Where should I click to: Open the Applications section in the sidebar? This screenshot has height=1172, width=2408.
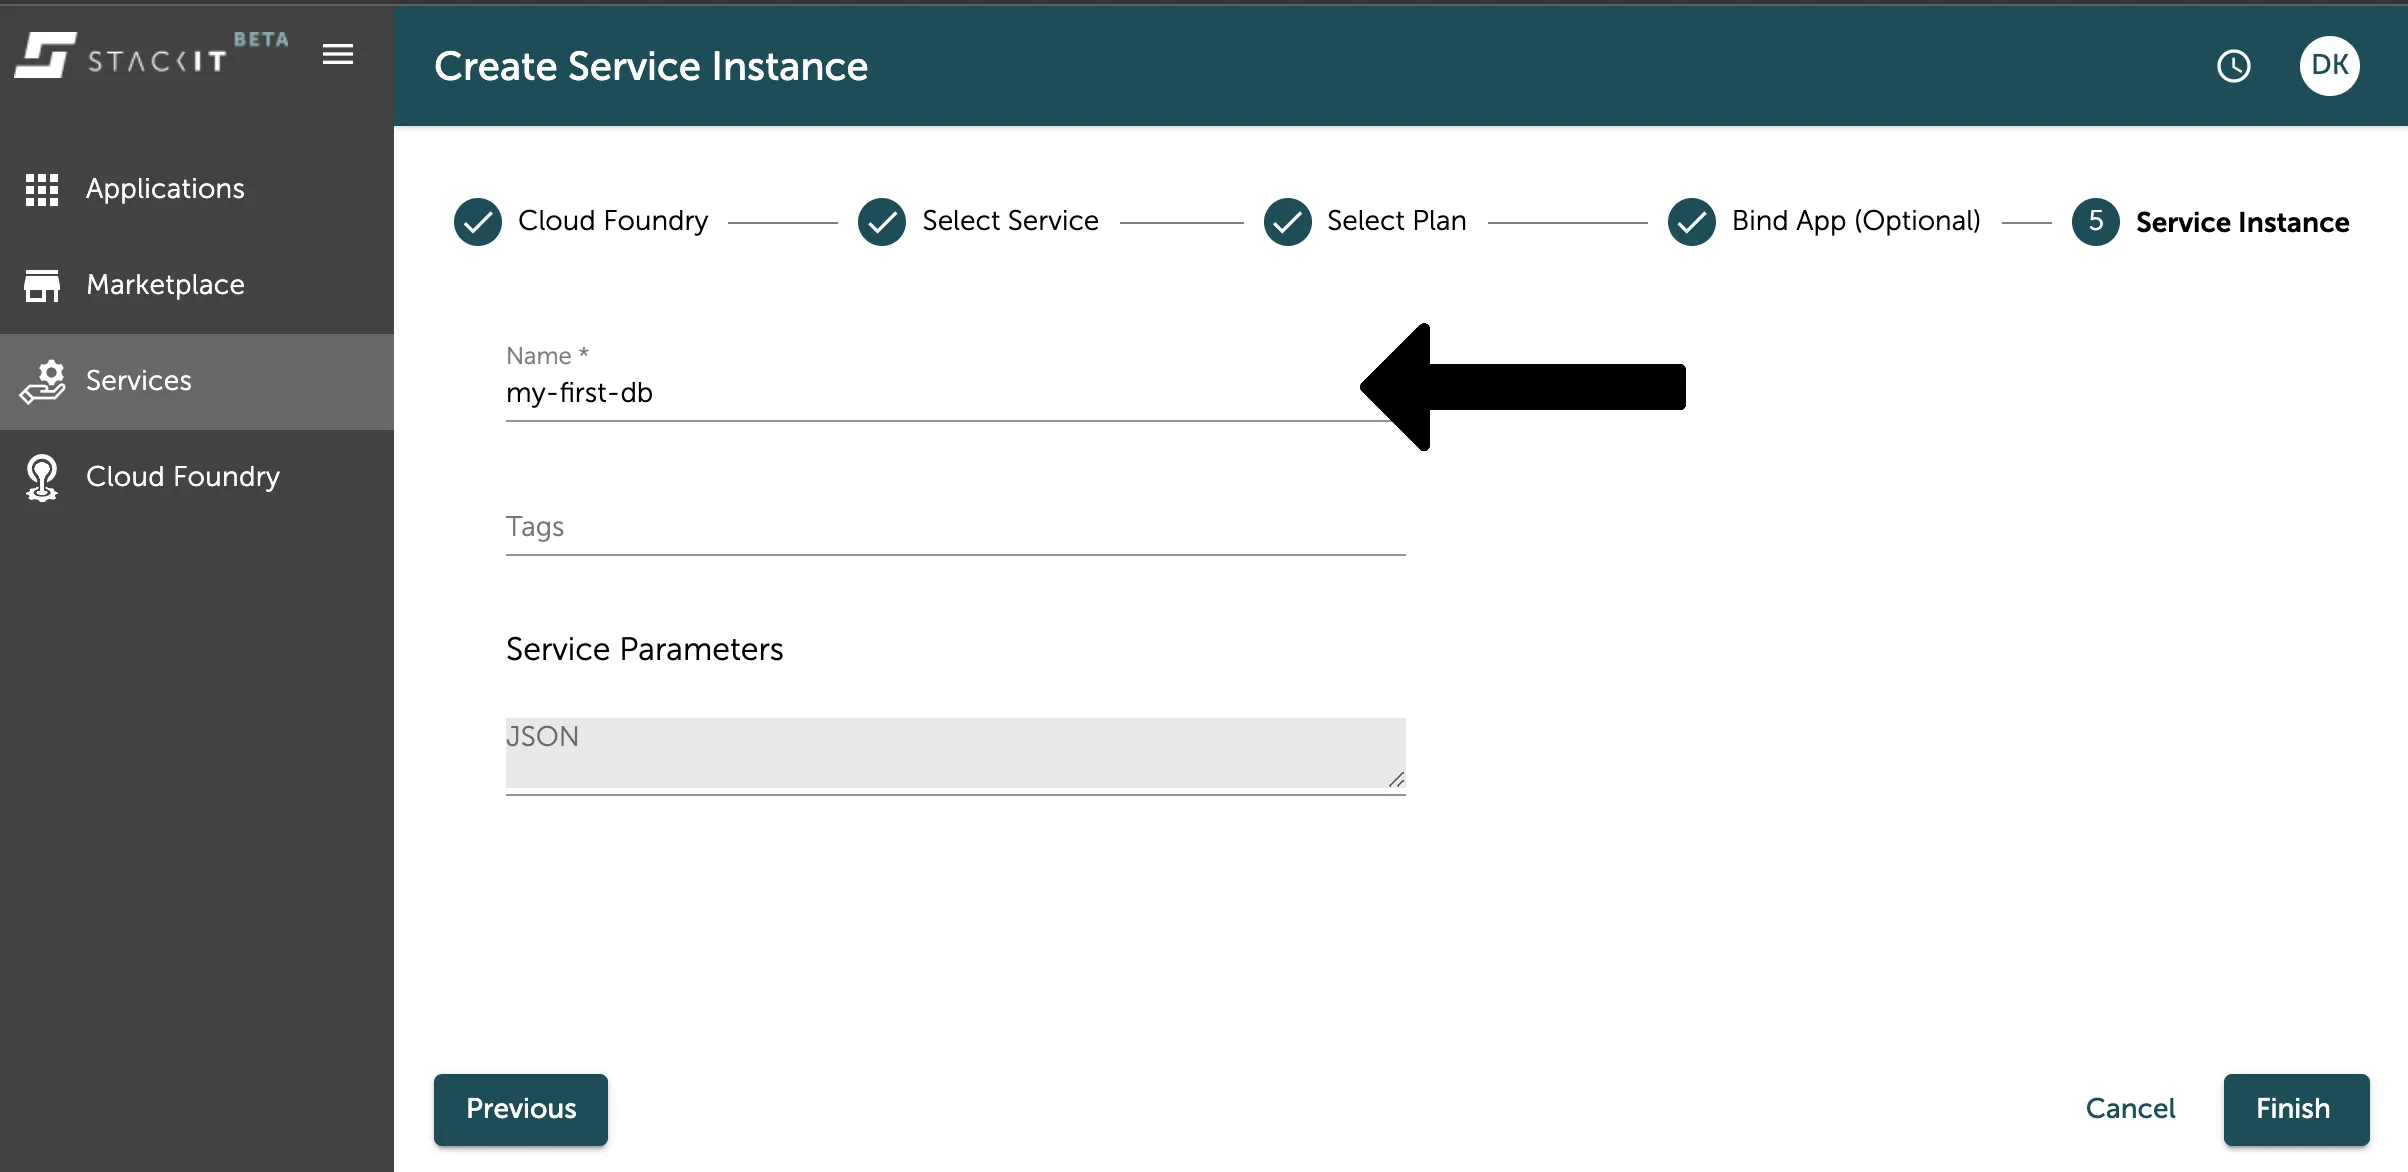click(164, 188)
